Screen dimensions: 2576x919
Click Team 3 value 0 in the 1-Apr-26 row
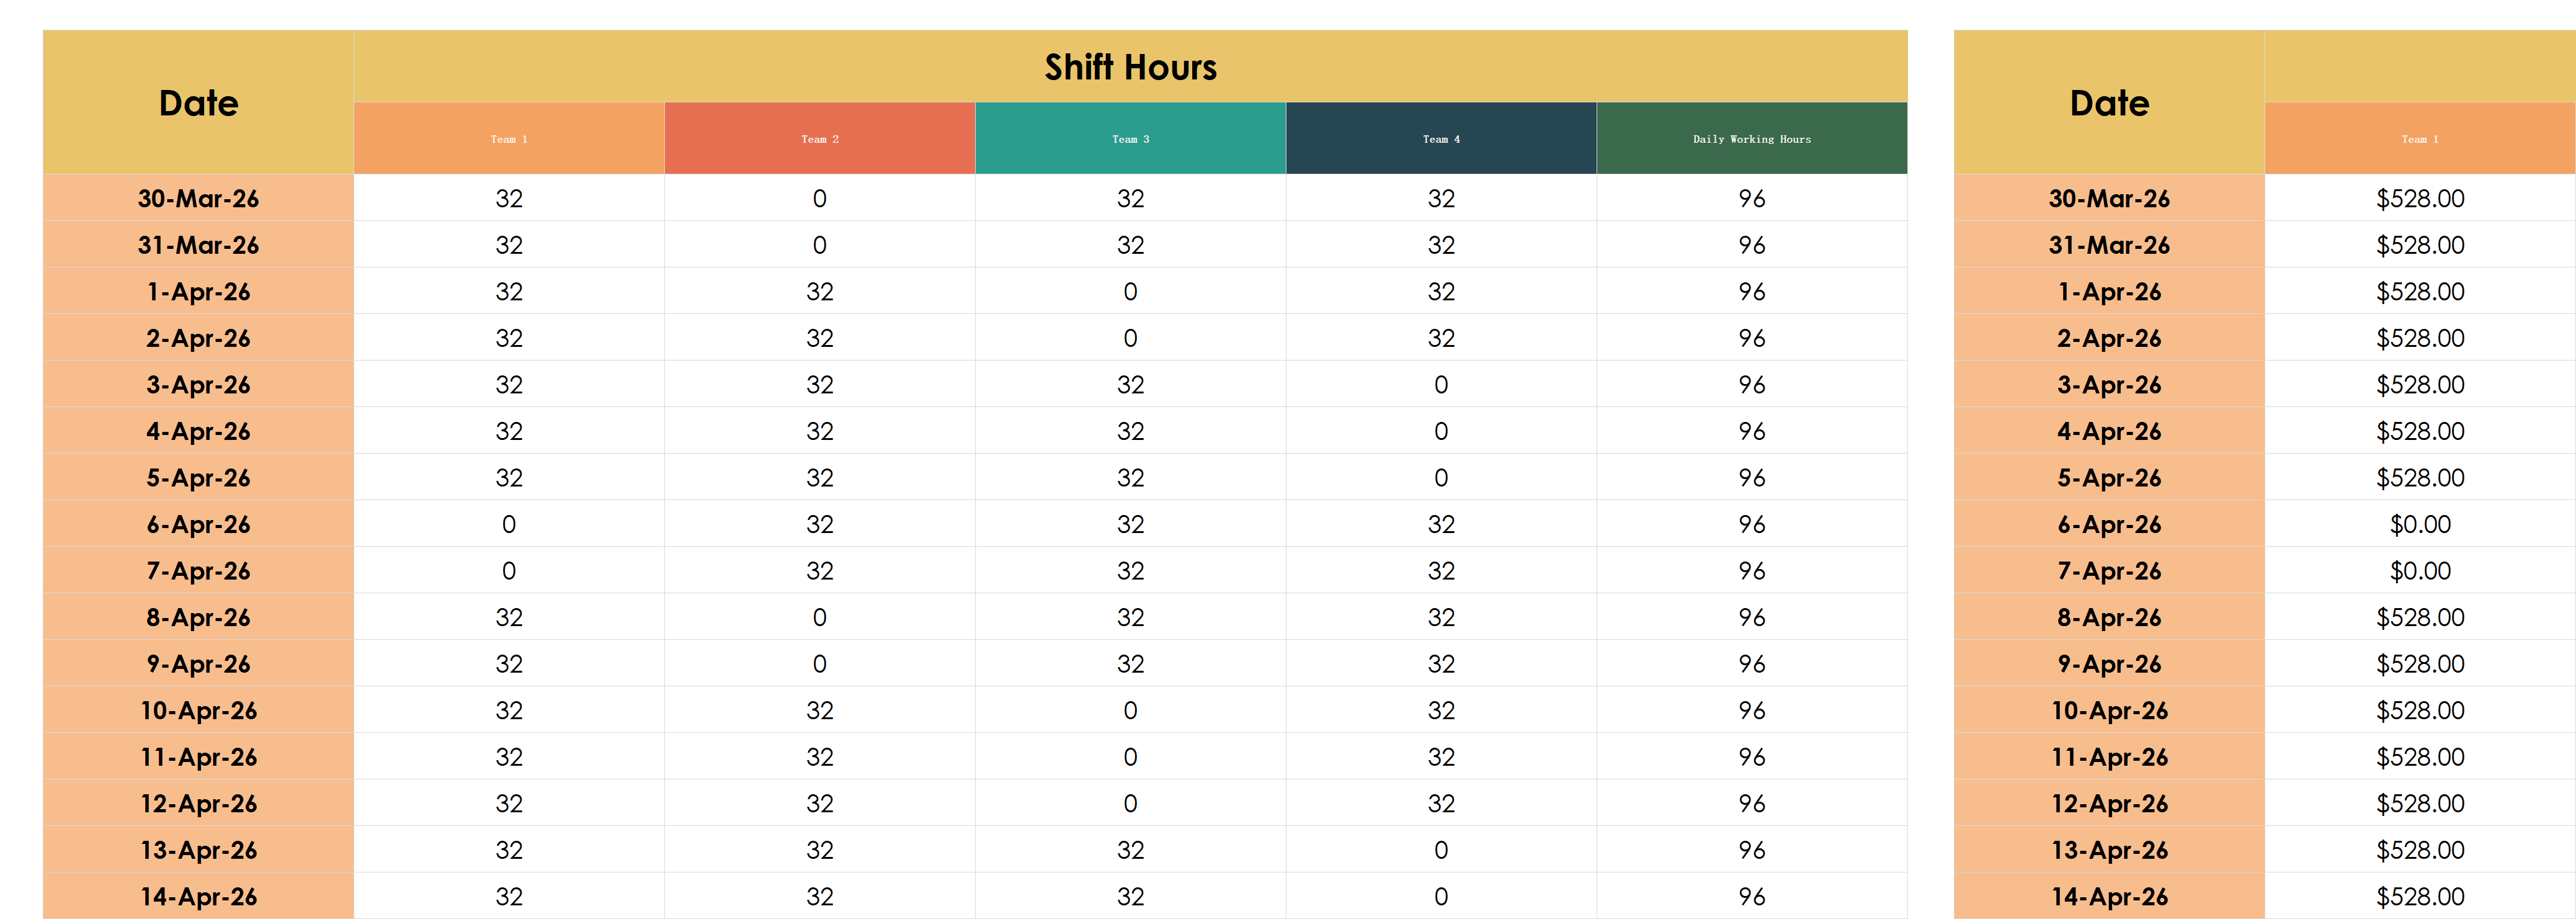(1130, 291)
